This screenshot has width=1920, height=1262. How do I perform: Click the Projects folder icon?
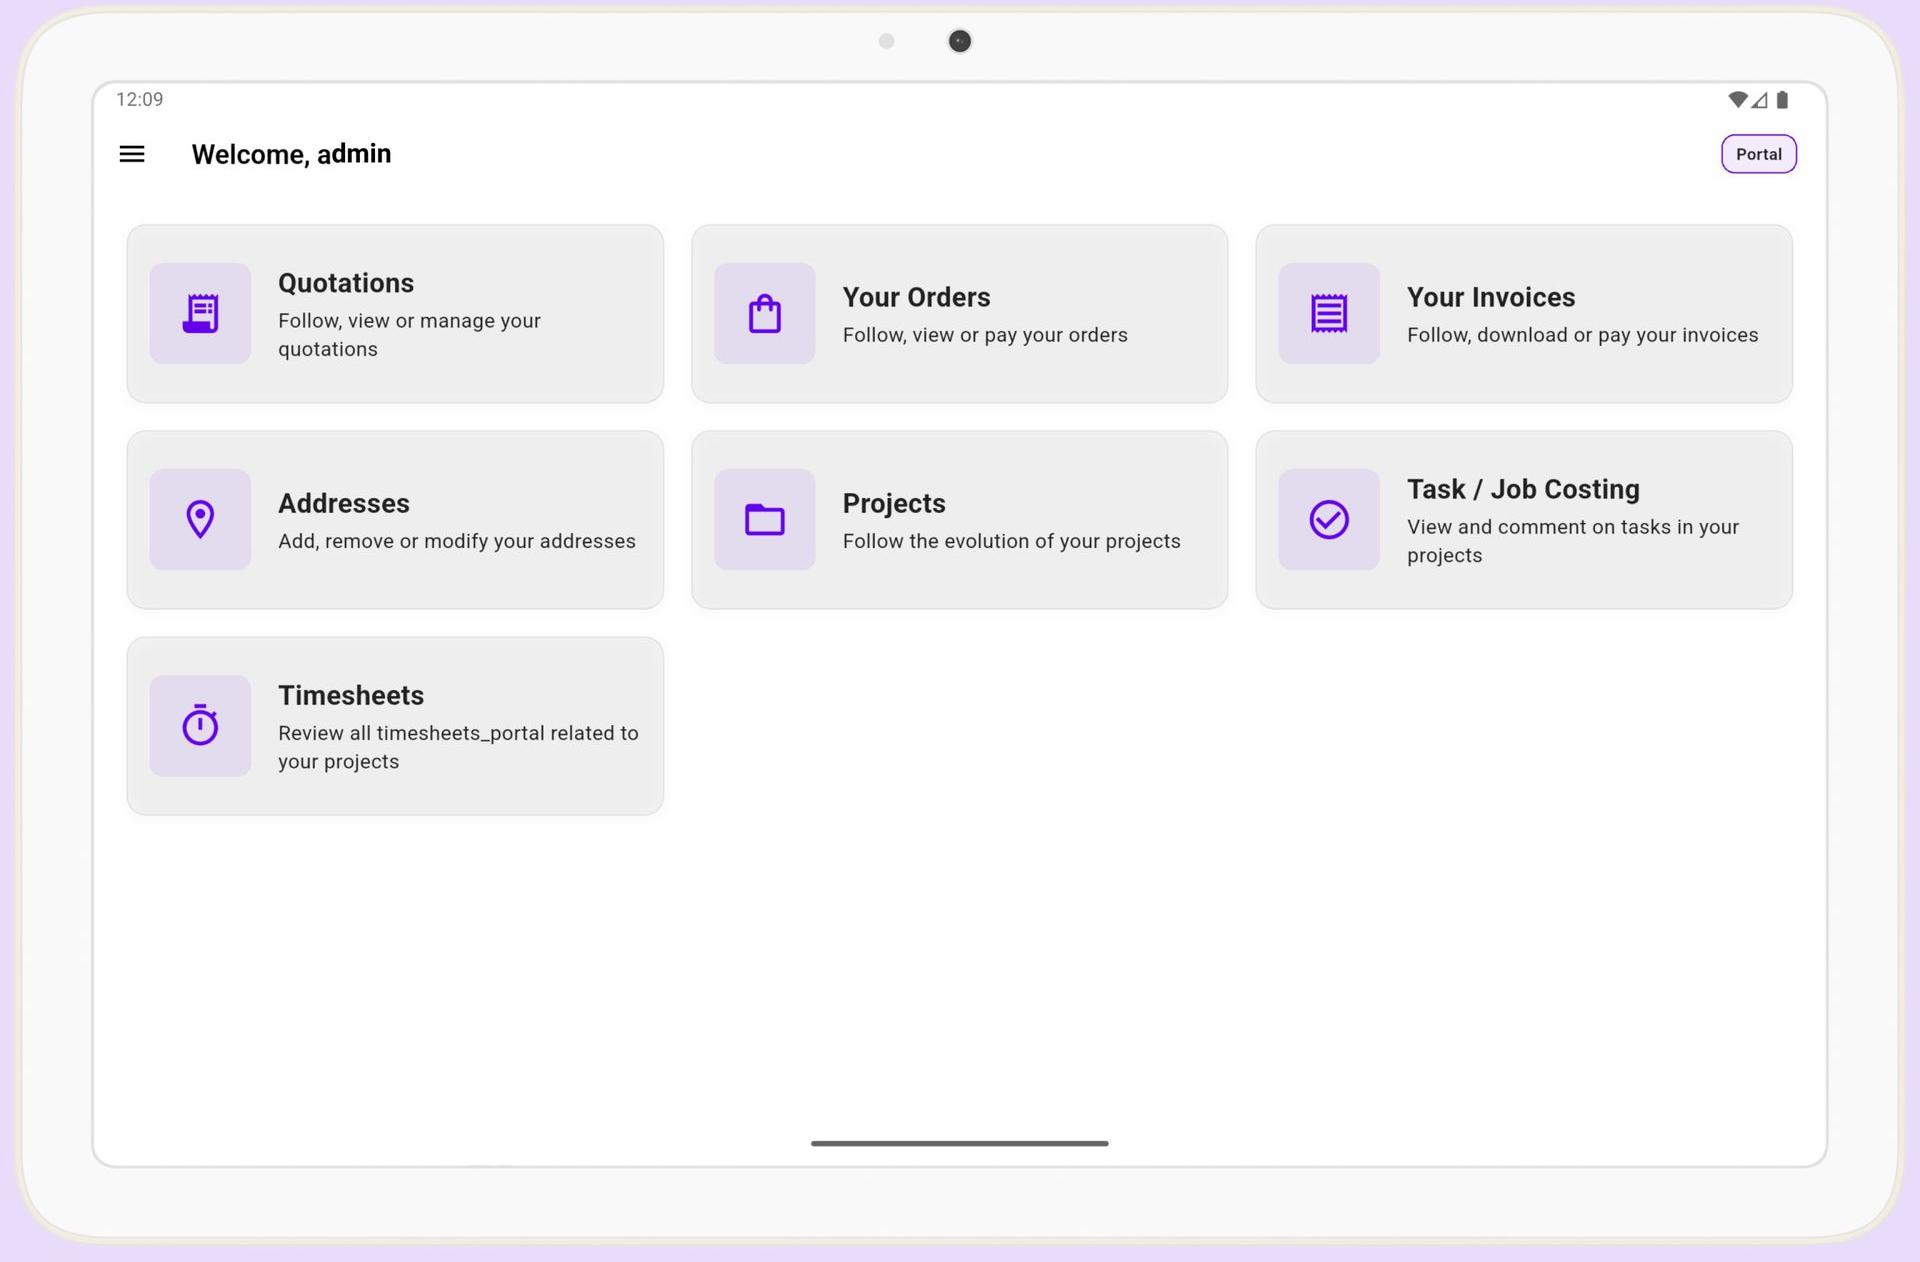[x=764, y=519]
